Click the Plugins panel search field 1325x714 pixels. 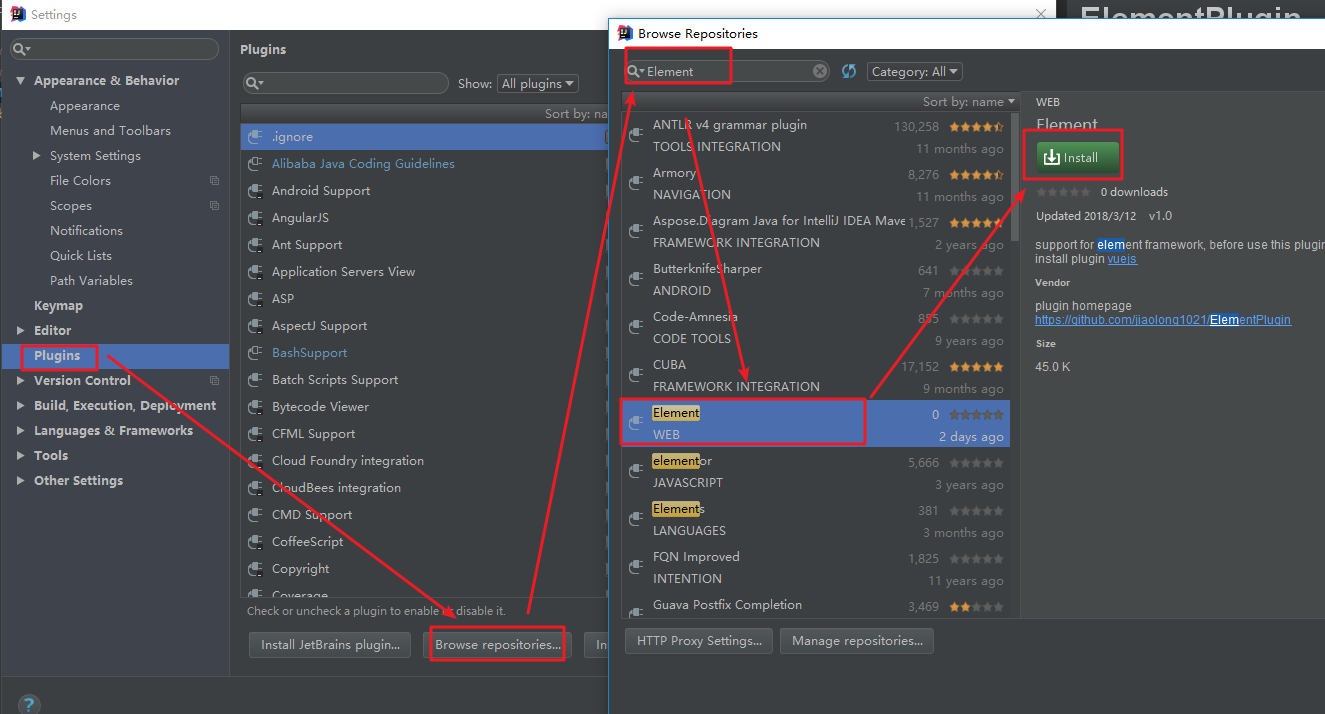pyautogui.click(x=345, y=83)
